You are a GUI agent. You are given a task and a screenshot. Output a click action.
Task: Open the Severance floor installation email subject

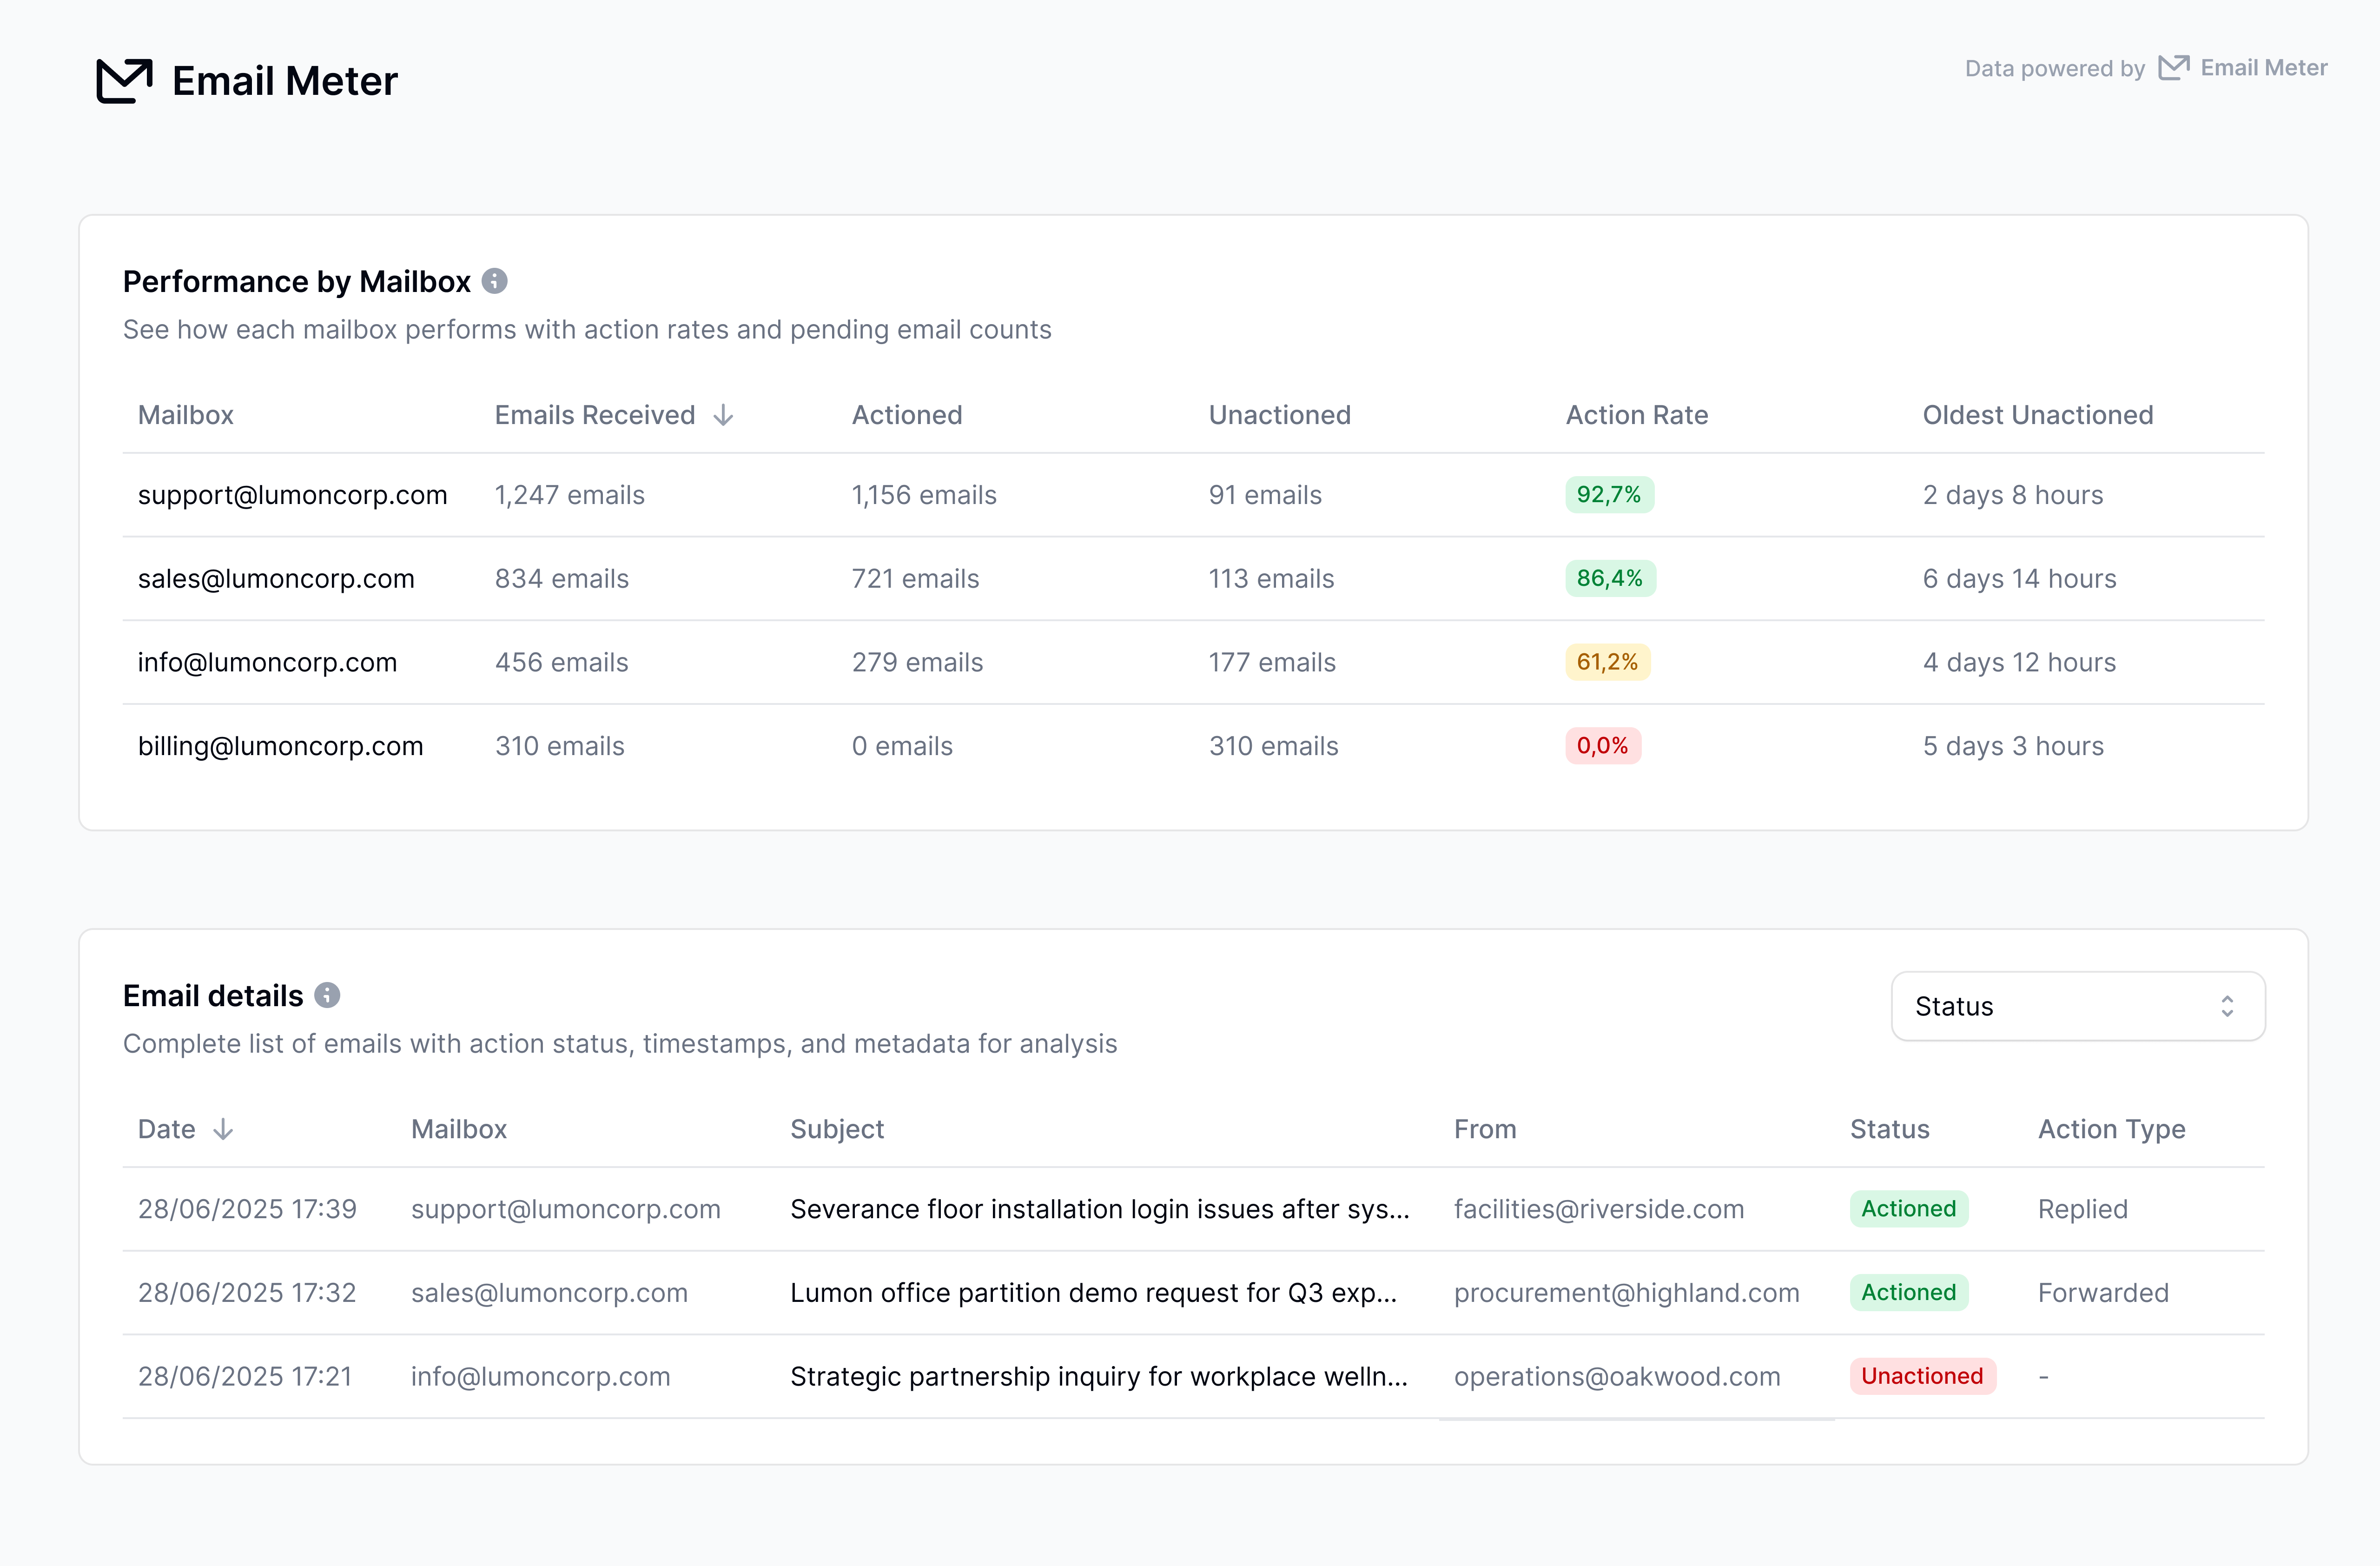tap(1099, 1209)
